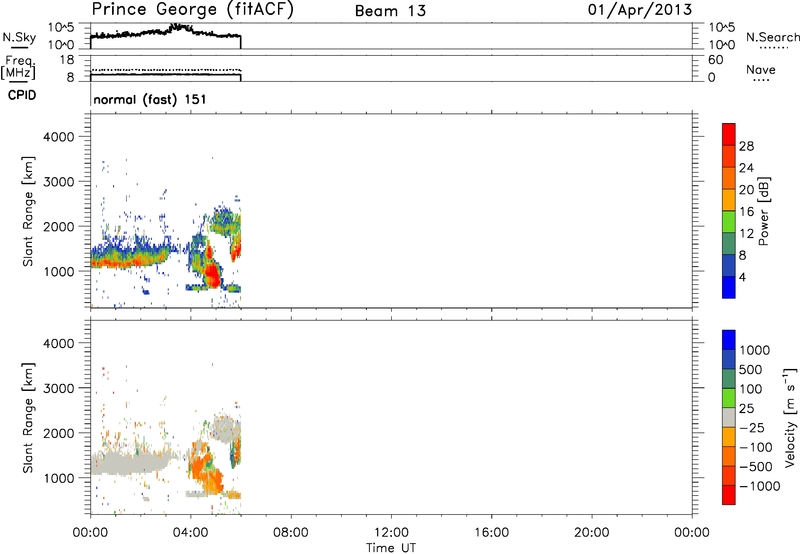Click the 'N.Sky' axis label

click(19, 37)
